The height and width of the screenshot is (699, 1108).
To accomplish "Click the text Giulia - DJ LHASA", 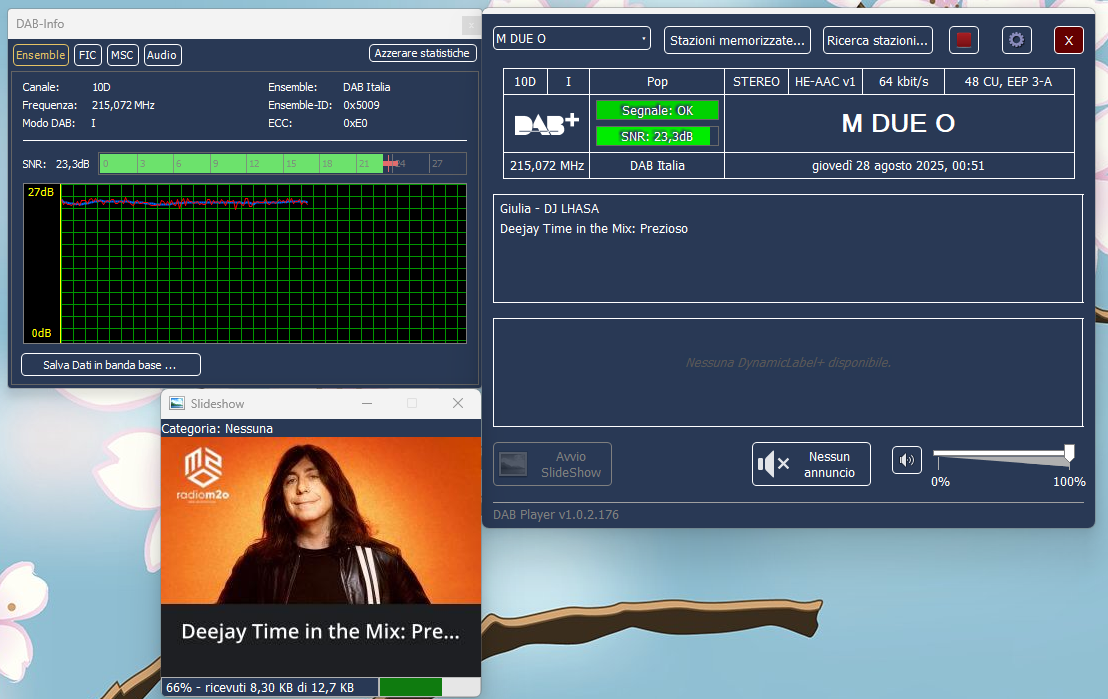I will (549, 208).
